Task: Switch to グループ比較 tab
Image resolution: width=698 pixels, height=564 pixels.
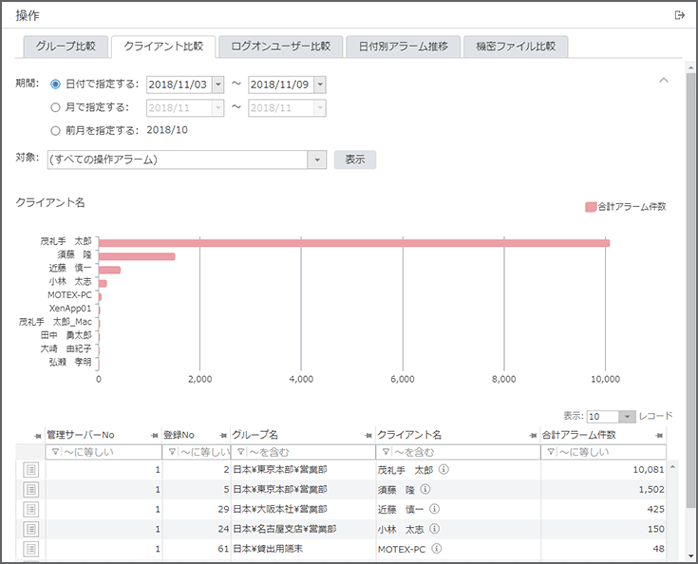Action: 65,46
